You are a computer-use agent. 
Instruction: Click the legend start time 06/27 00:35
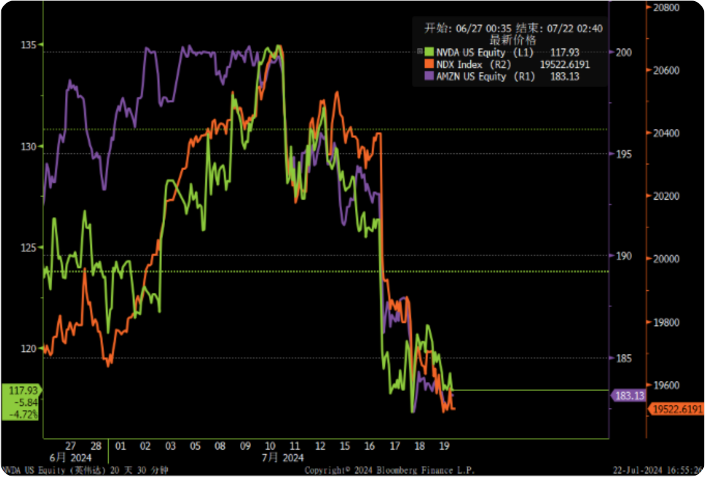[468, 28]
